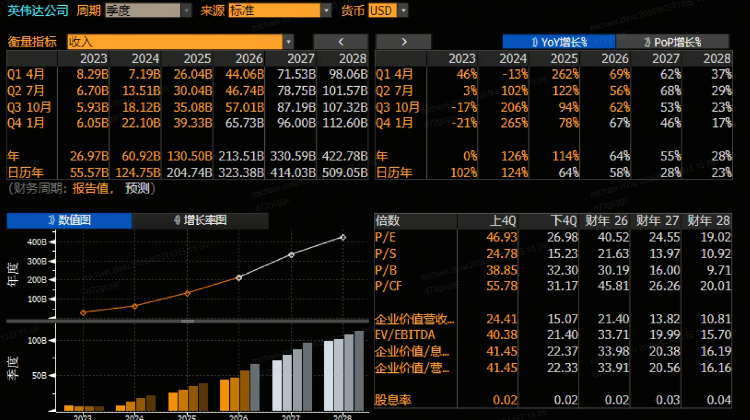
Task: Open the 衡量指标 dropdown showing 收入
Action: click(180, 42)
